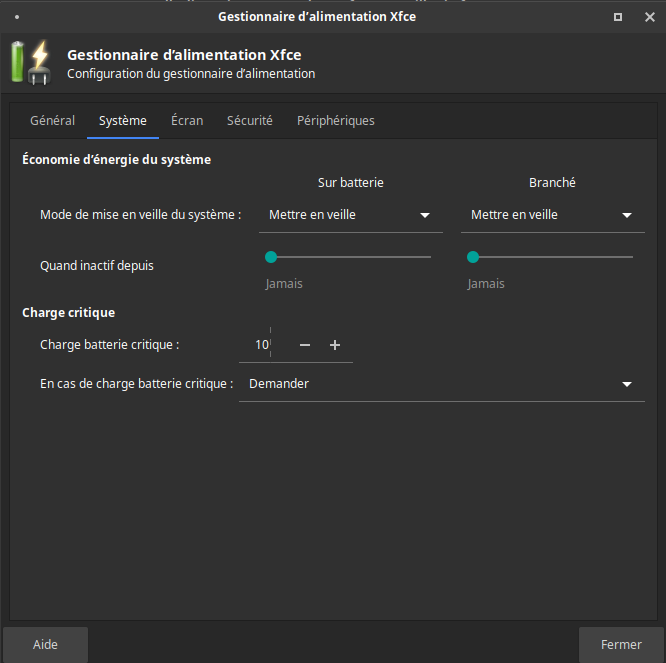Click the Sur batterie inactivity slider handle

tap(271, 257)
